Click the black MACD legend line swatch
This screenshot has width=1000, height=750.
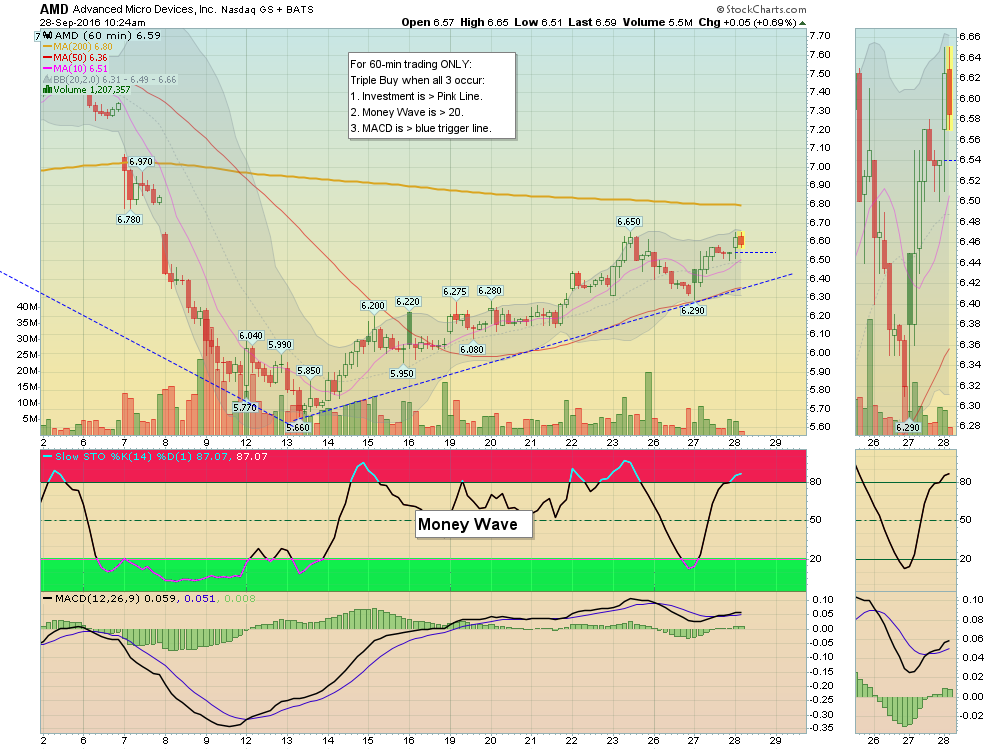(47, 599)
